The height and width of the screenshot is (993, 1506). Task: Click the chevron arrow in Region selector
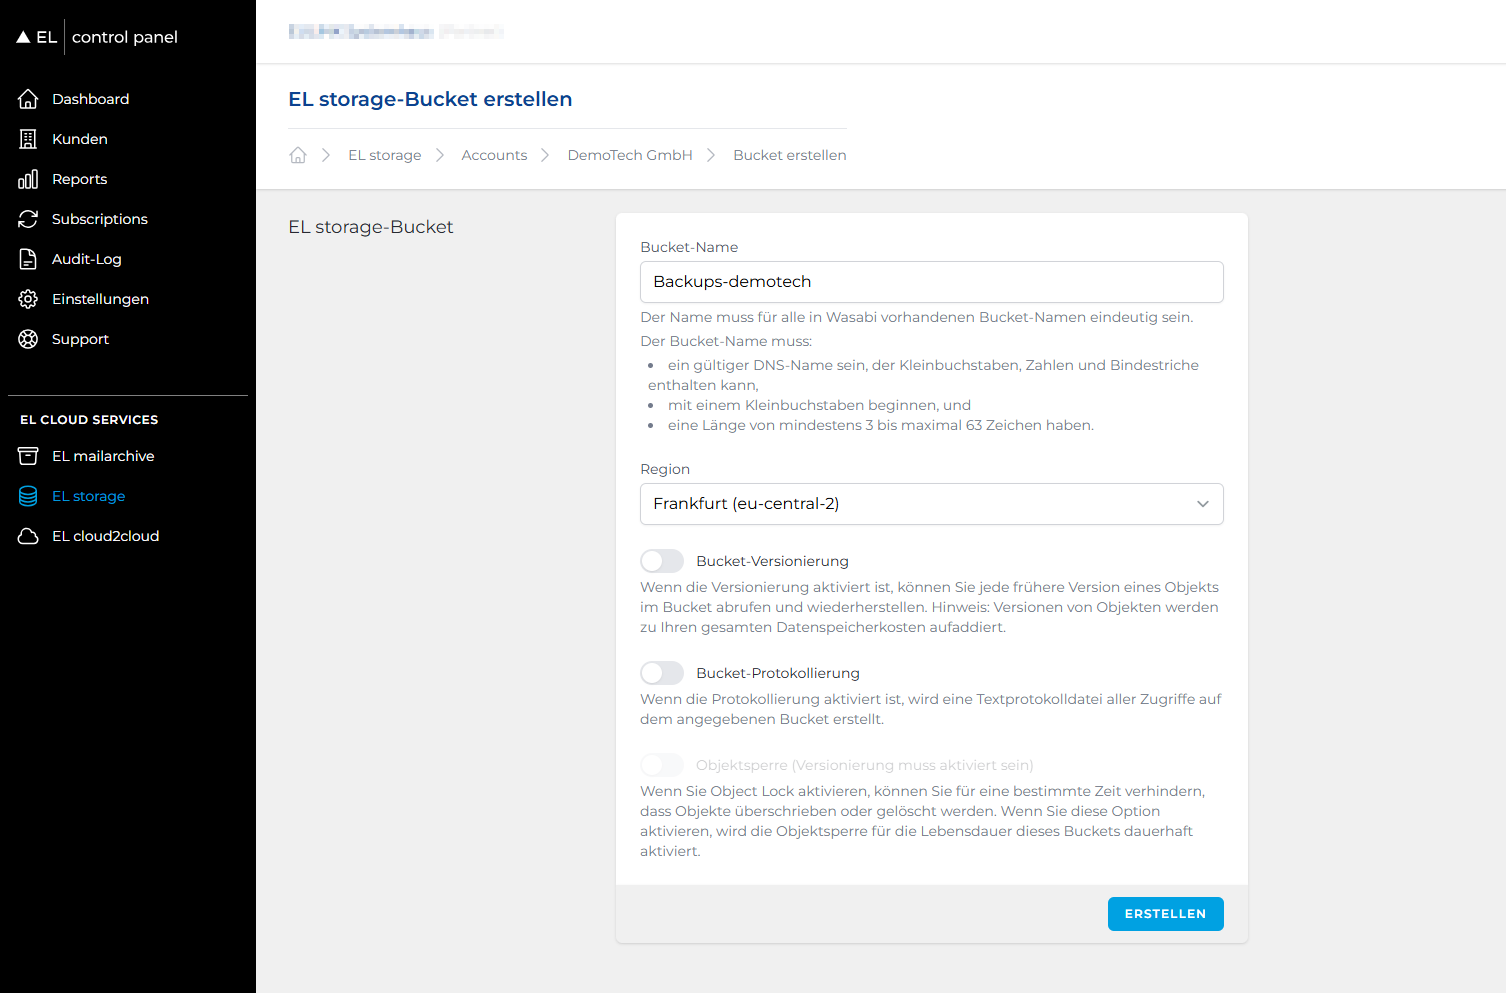pos(1202,504)
